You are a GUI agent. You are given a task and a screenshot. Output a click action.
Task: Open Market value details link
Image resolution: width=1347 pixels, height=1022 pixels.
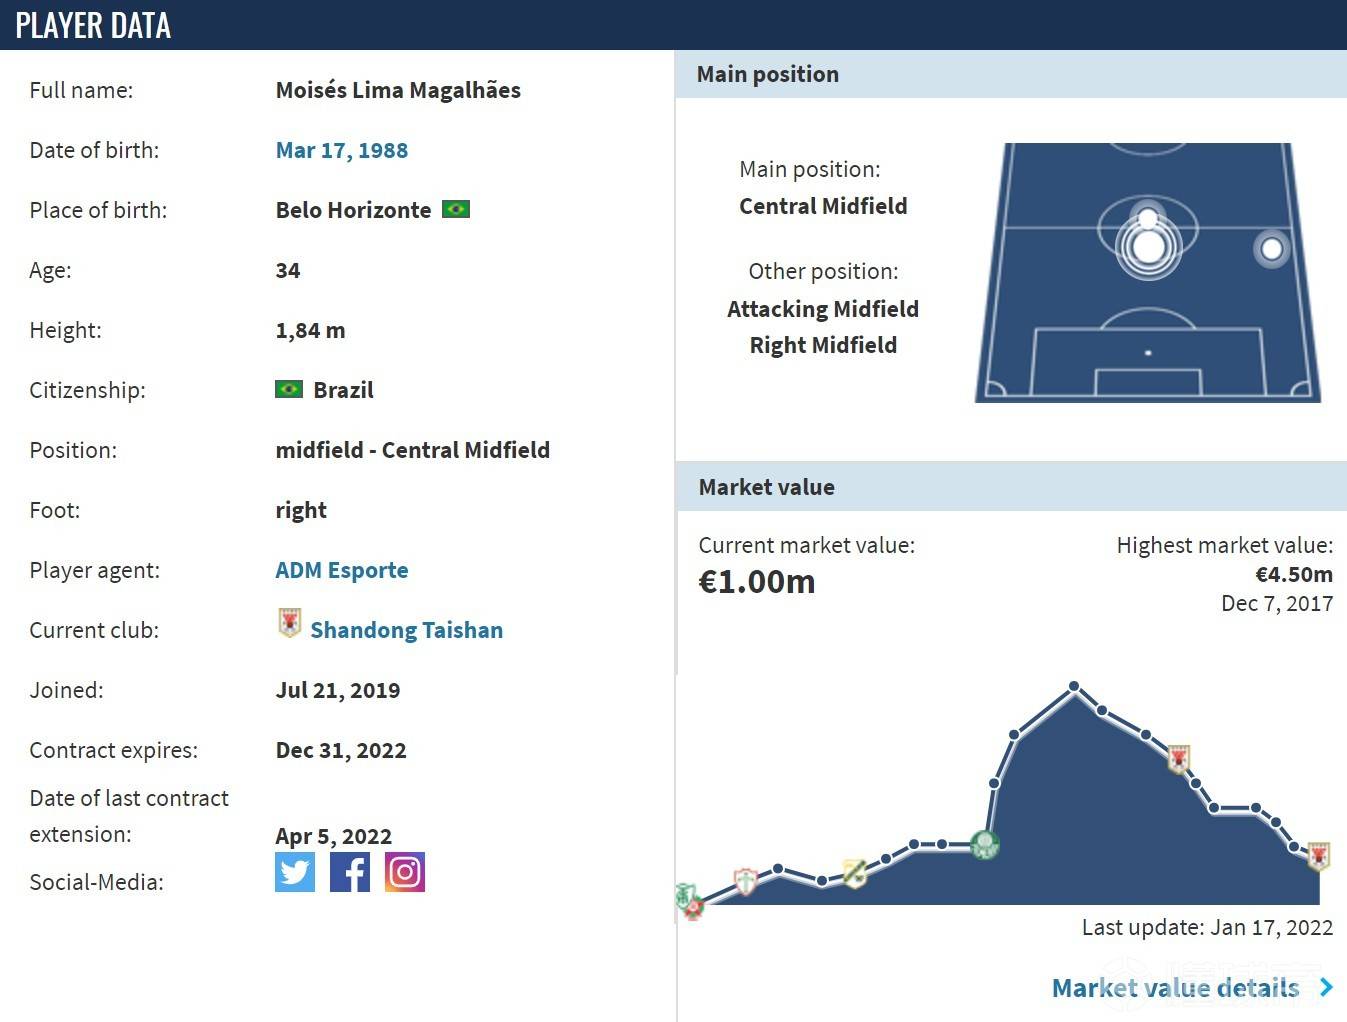click(1176, 988)
